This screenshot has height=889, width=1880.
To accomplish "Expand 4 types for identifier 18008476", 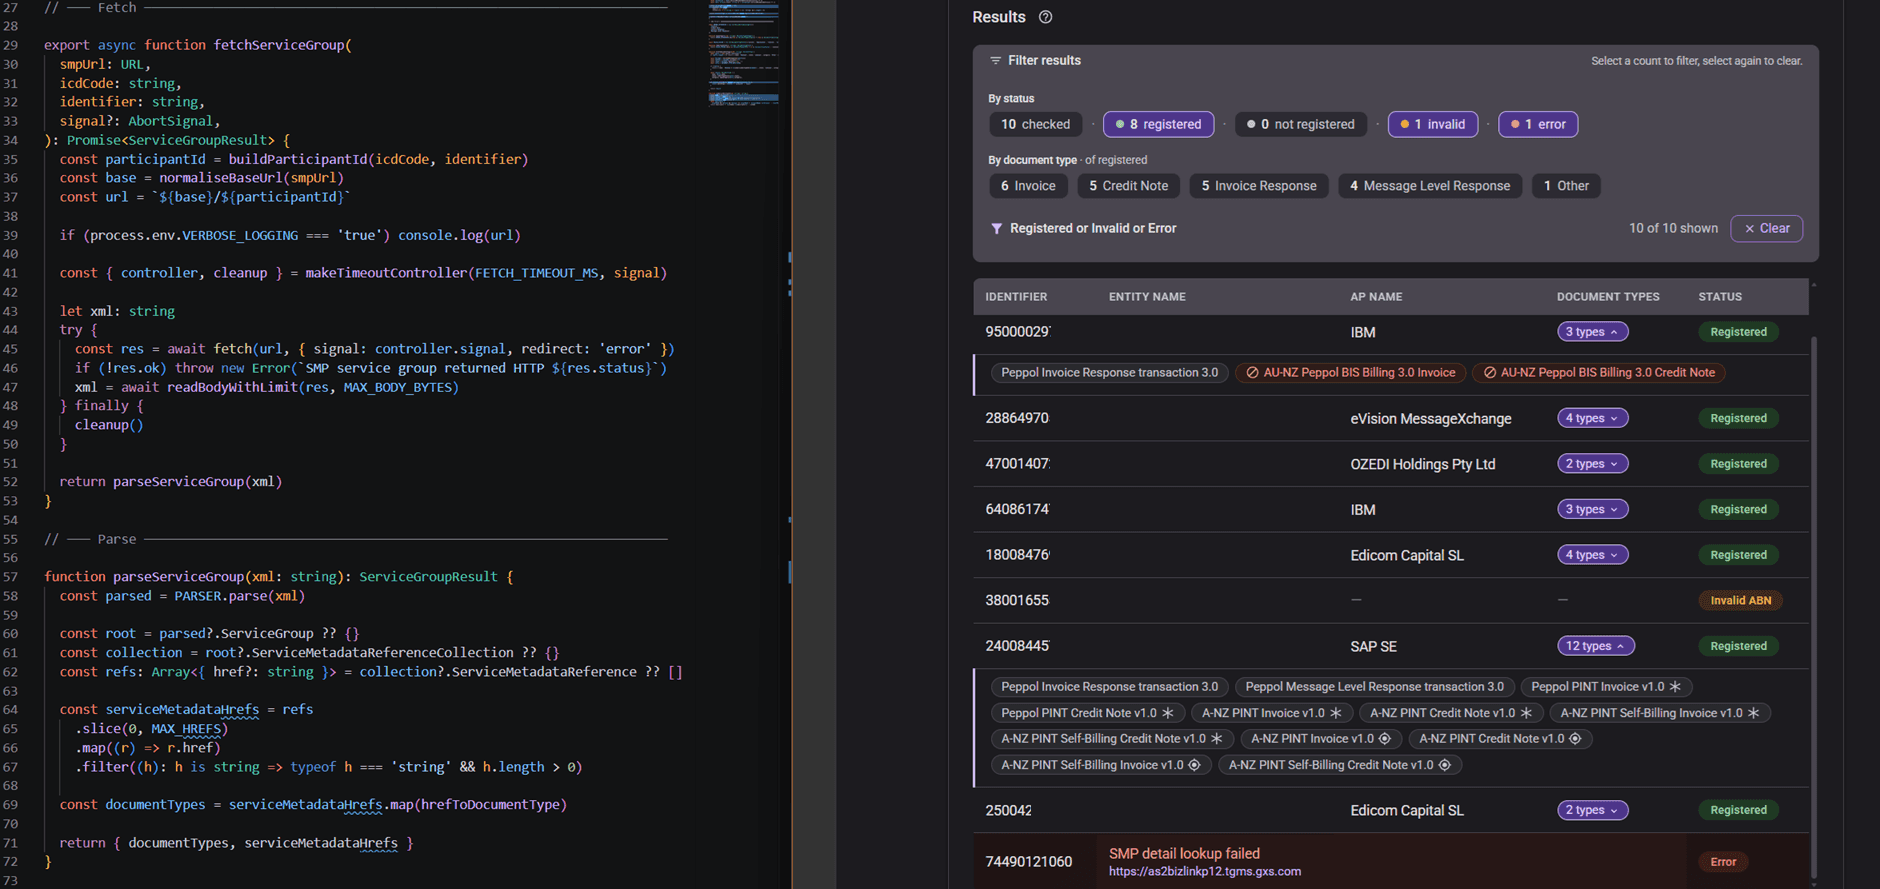I will tap(1592, 555).
